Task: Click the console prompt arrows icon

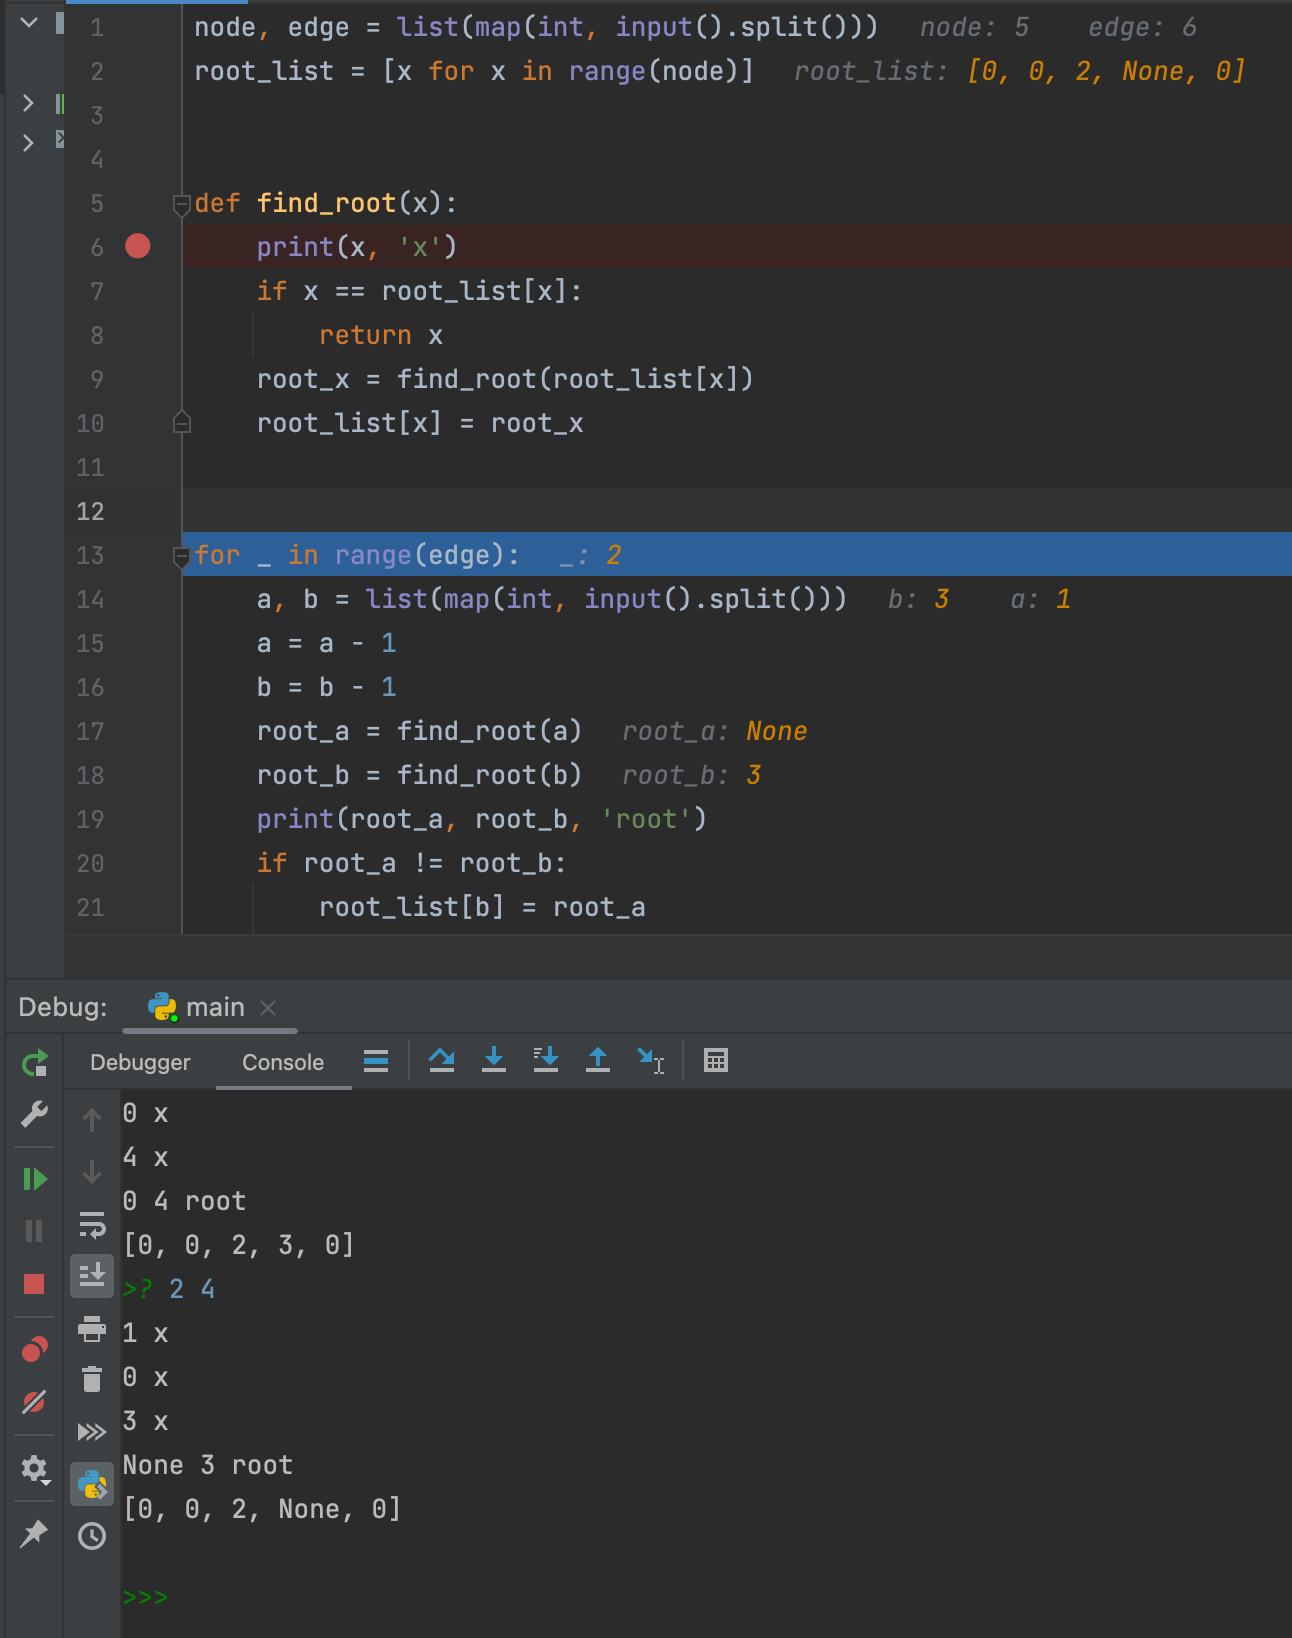Action: 92,1432
